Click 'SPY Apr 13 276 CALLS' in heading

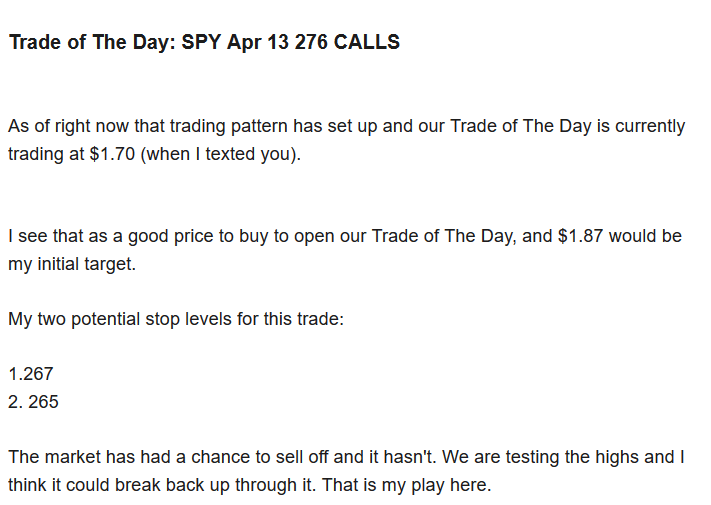[x=291, y=42]
